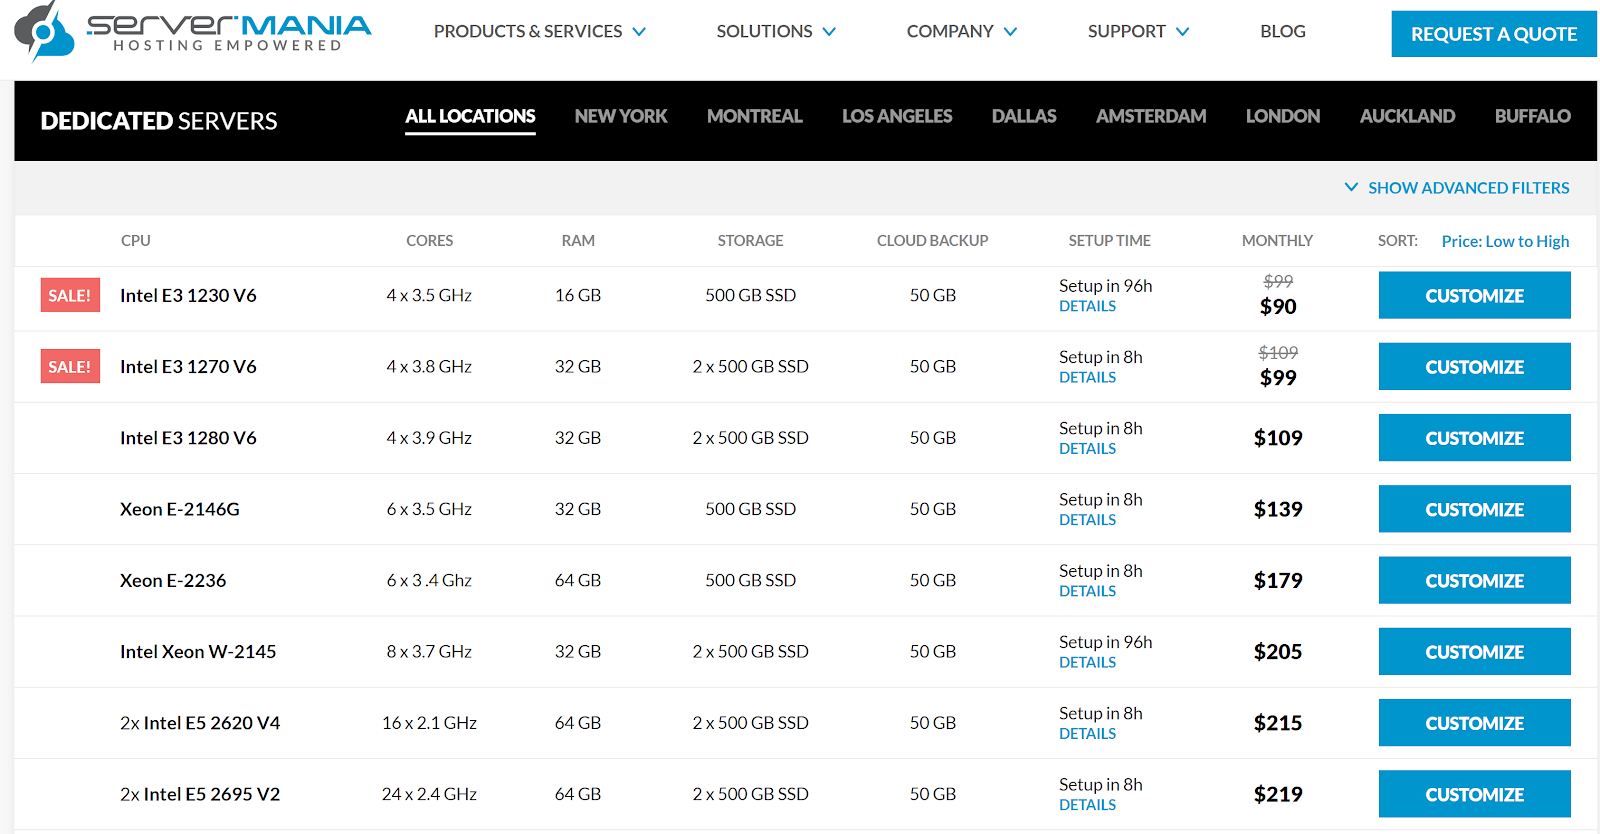The height and width of the screenshot is (834, 1600).
Task: Click the Intel E3 1230 V6 name
Action: (188, 295)
